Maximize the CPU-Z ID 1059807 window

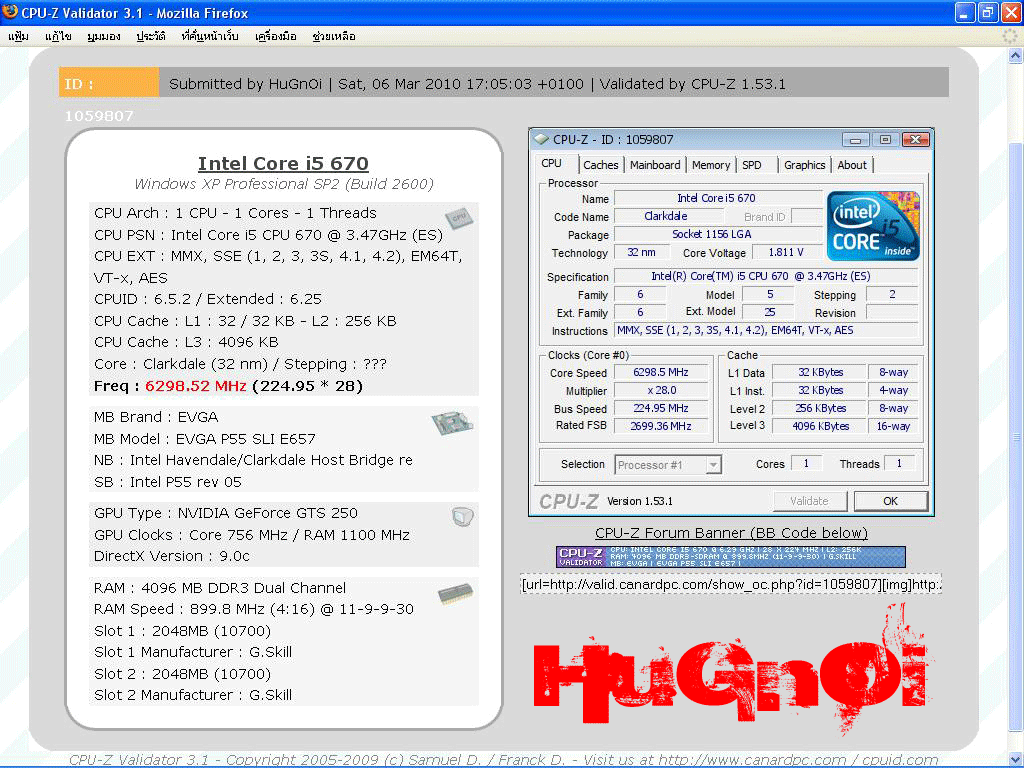tap(886, 139)
